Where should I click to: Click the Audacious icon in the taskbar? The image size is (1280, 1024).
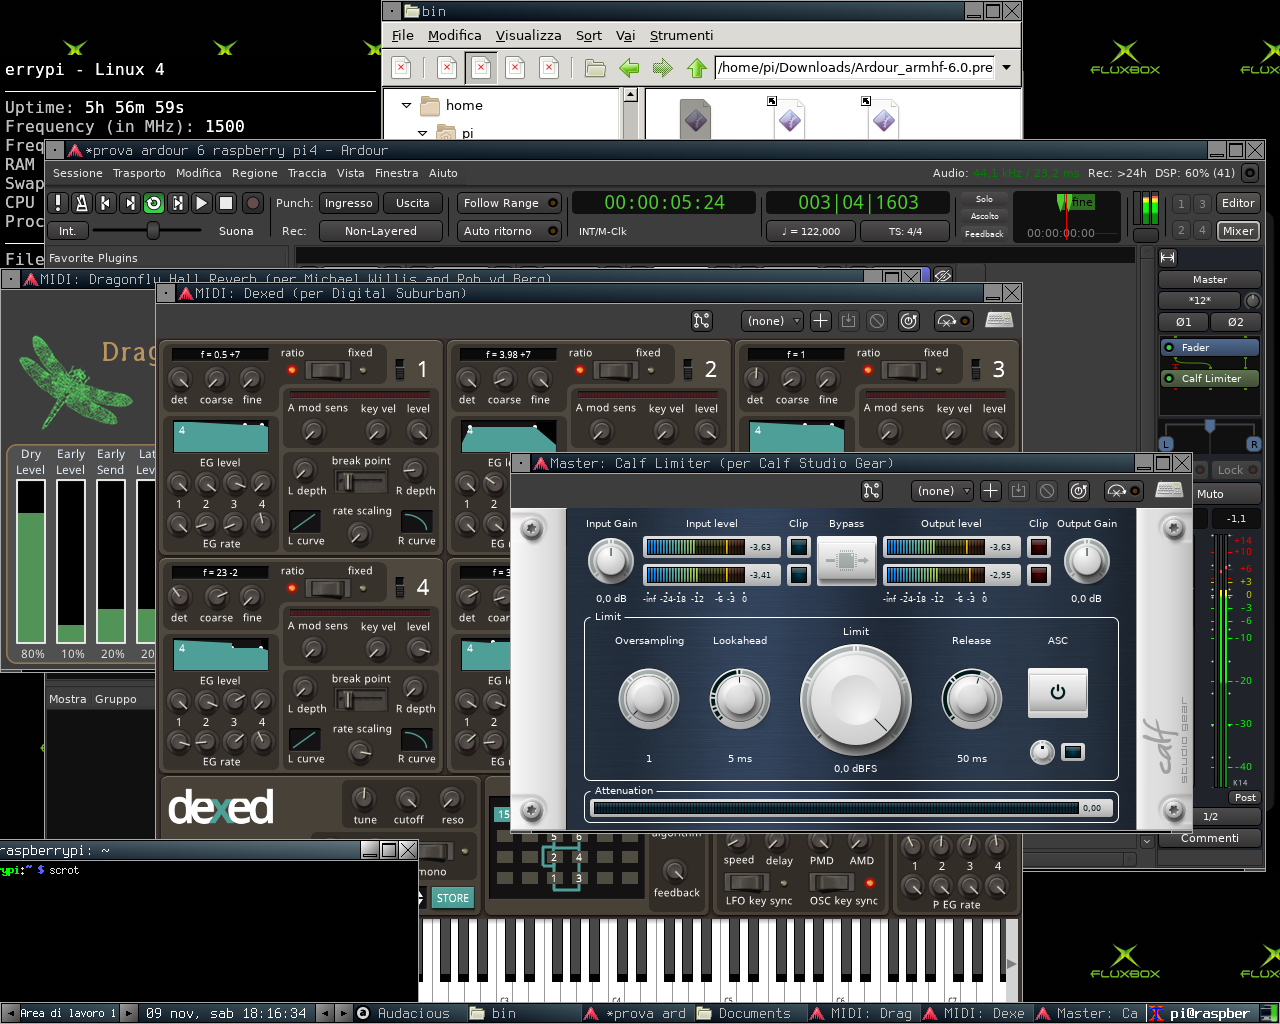tap(364, 1013)
